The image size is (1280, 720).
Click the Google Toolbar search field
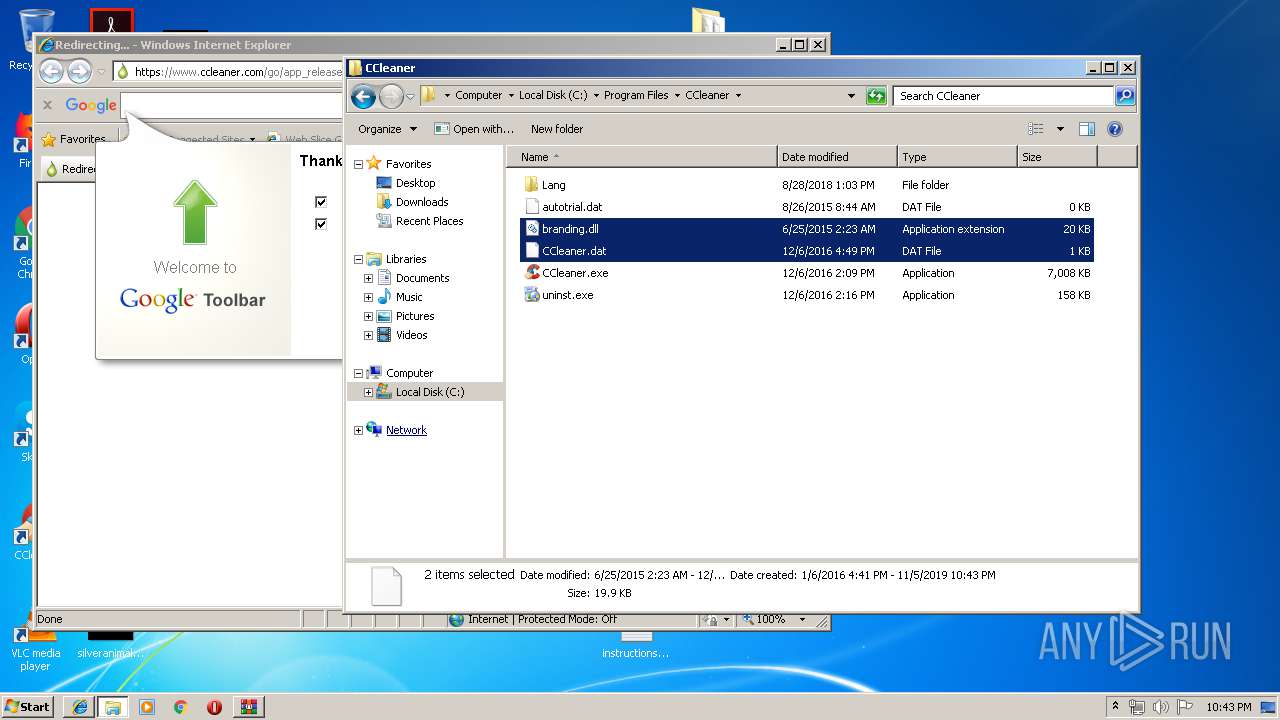coord(232,105)
